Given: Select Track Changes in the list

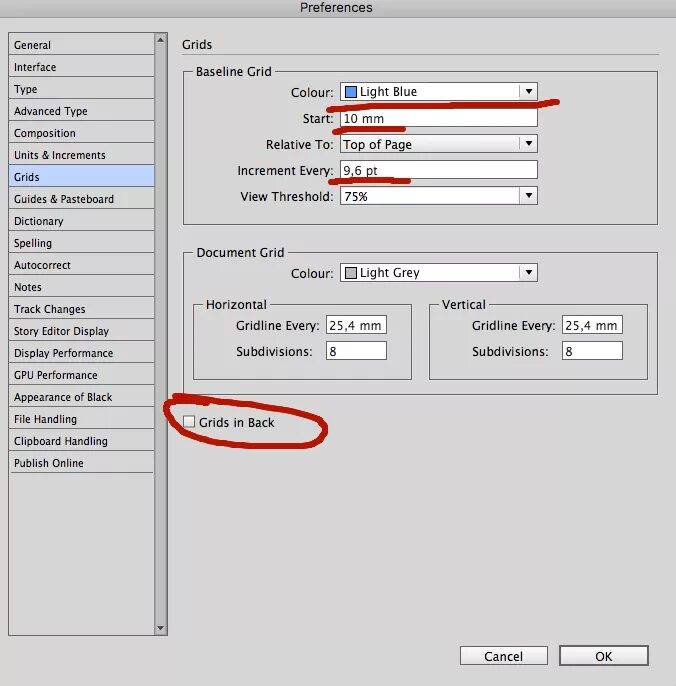Looking at the screenshot, I should (x=81, y=308).
